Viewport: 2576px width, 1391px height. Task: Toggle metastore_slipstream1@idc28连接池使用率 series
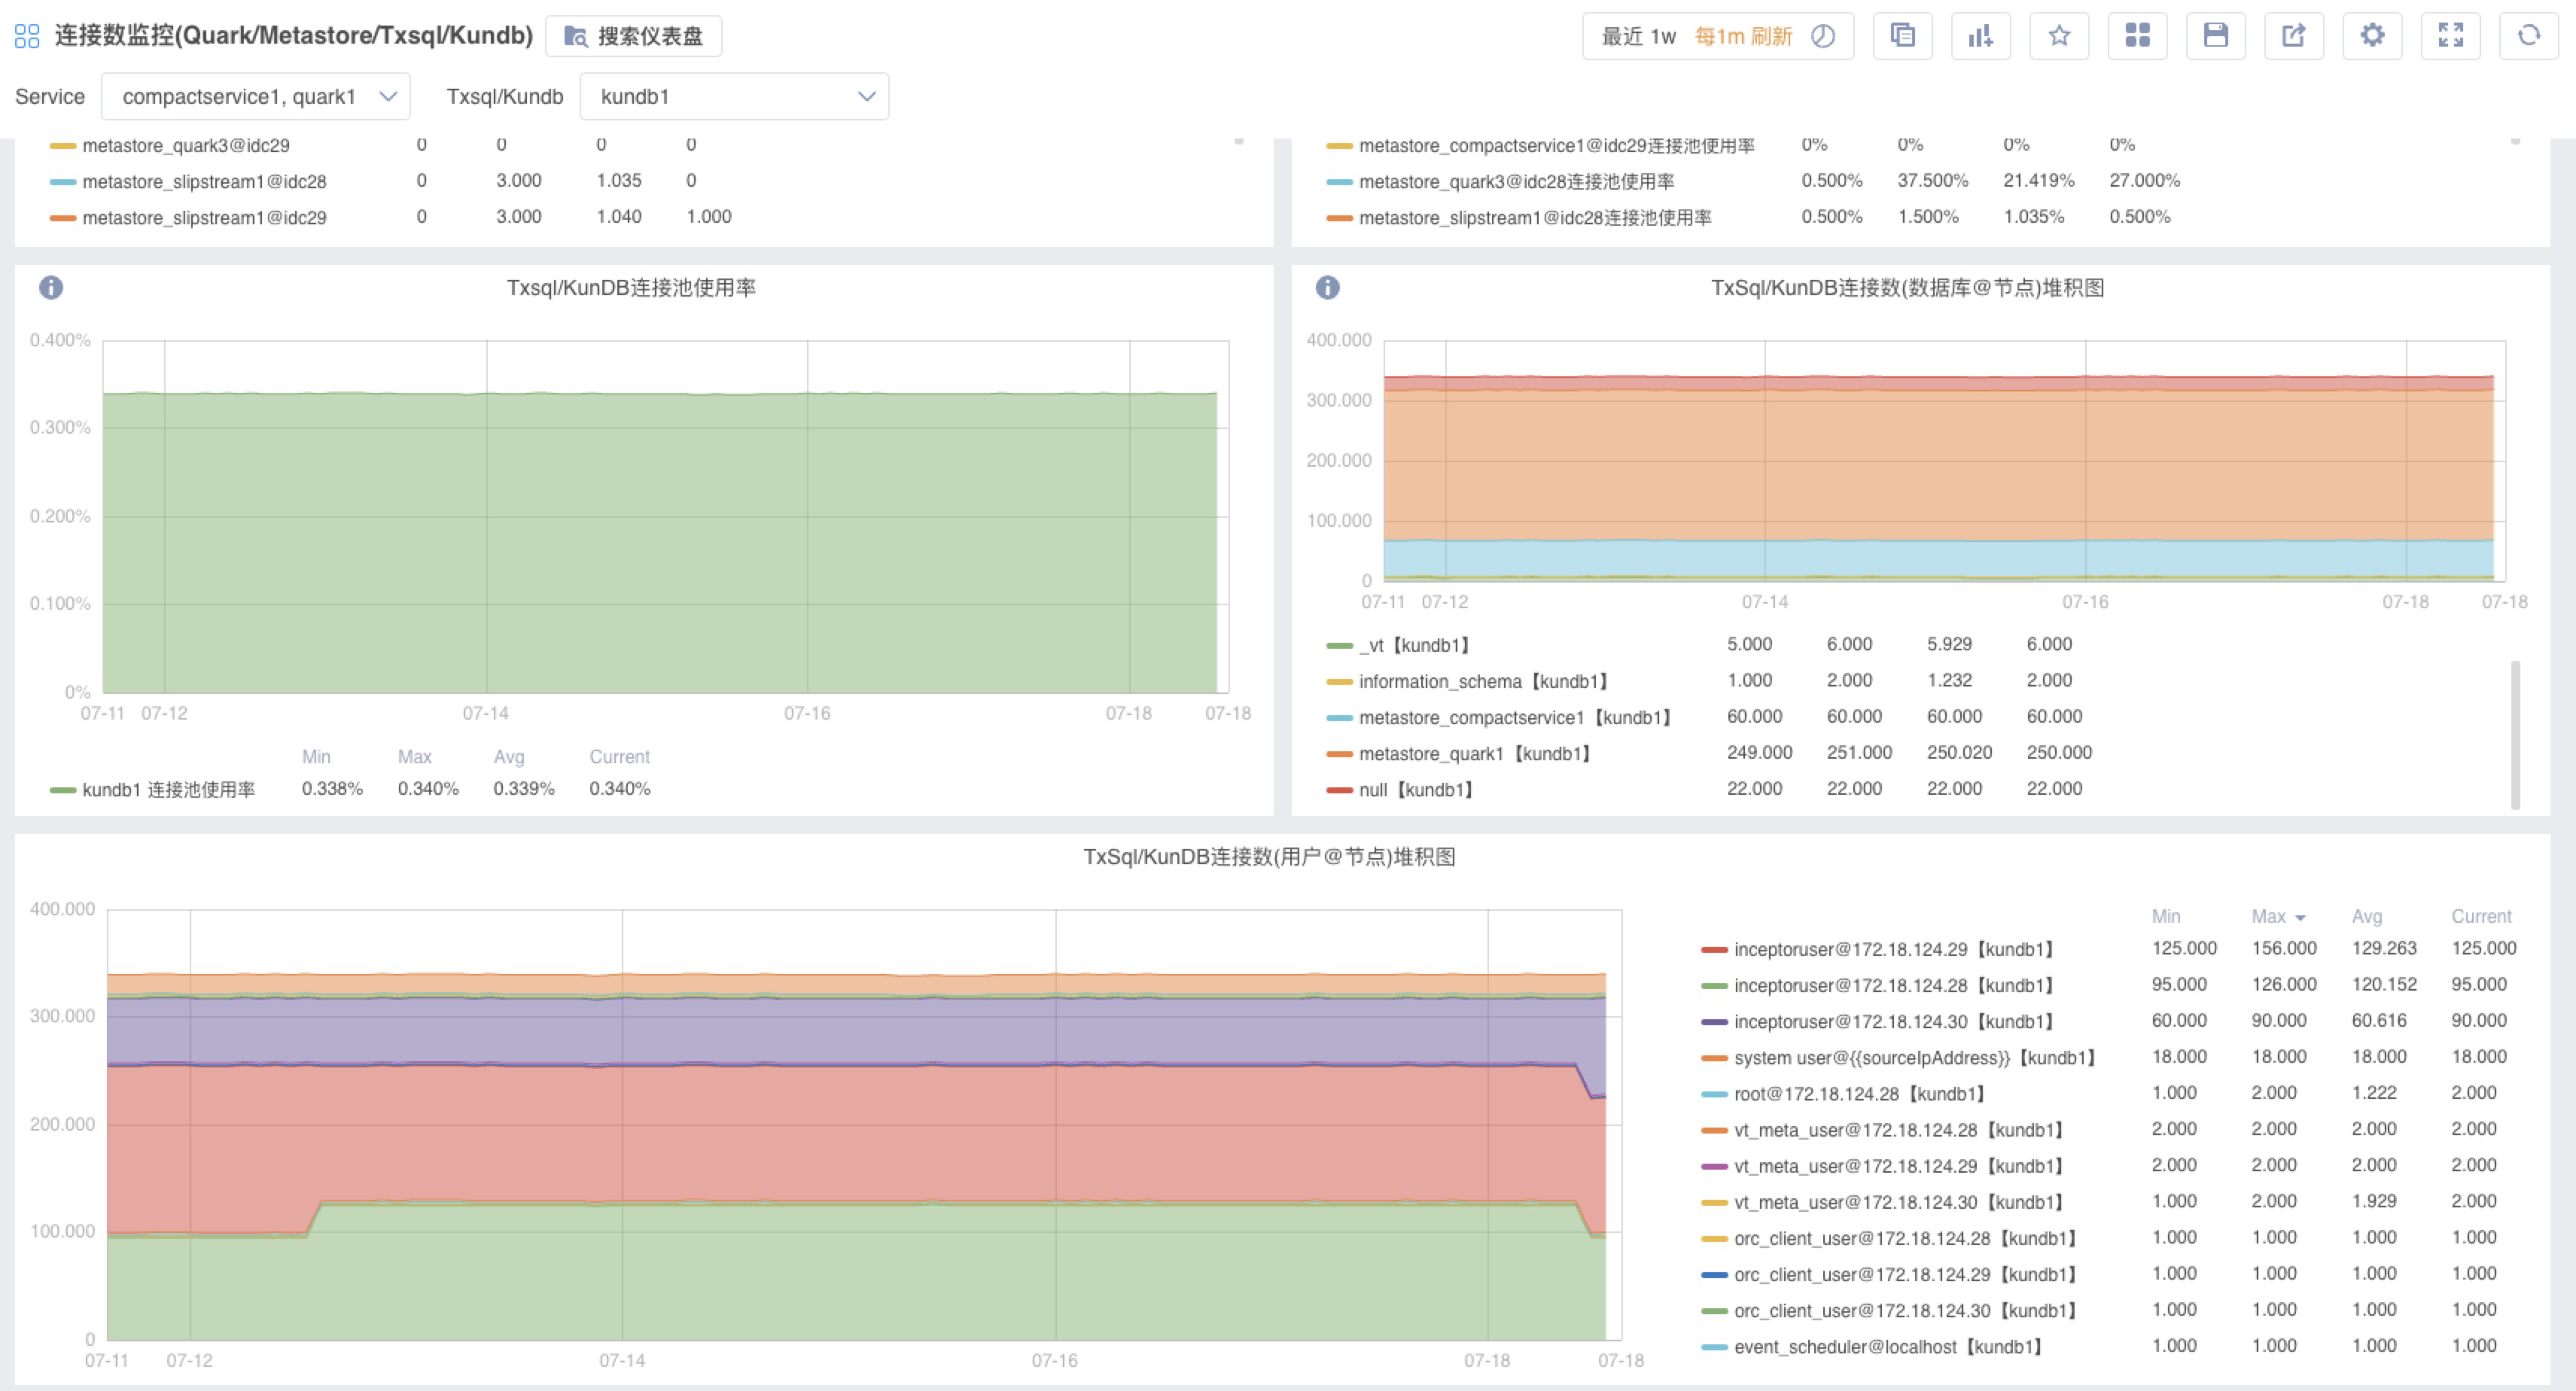pyautogui.click(x=1535, y=217)
